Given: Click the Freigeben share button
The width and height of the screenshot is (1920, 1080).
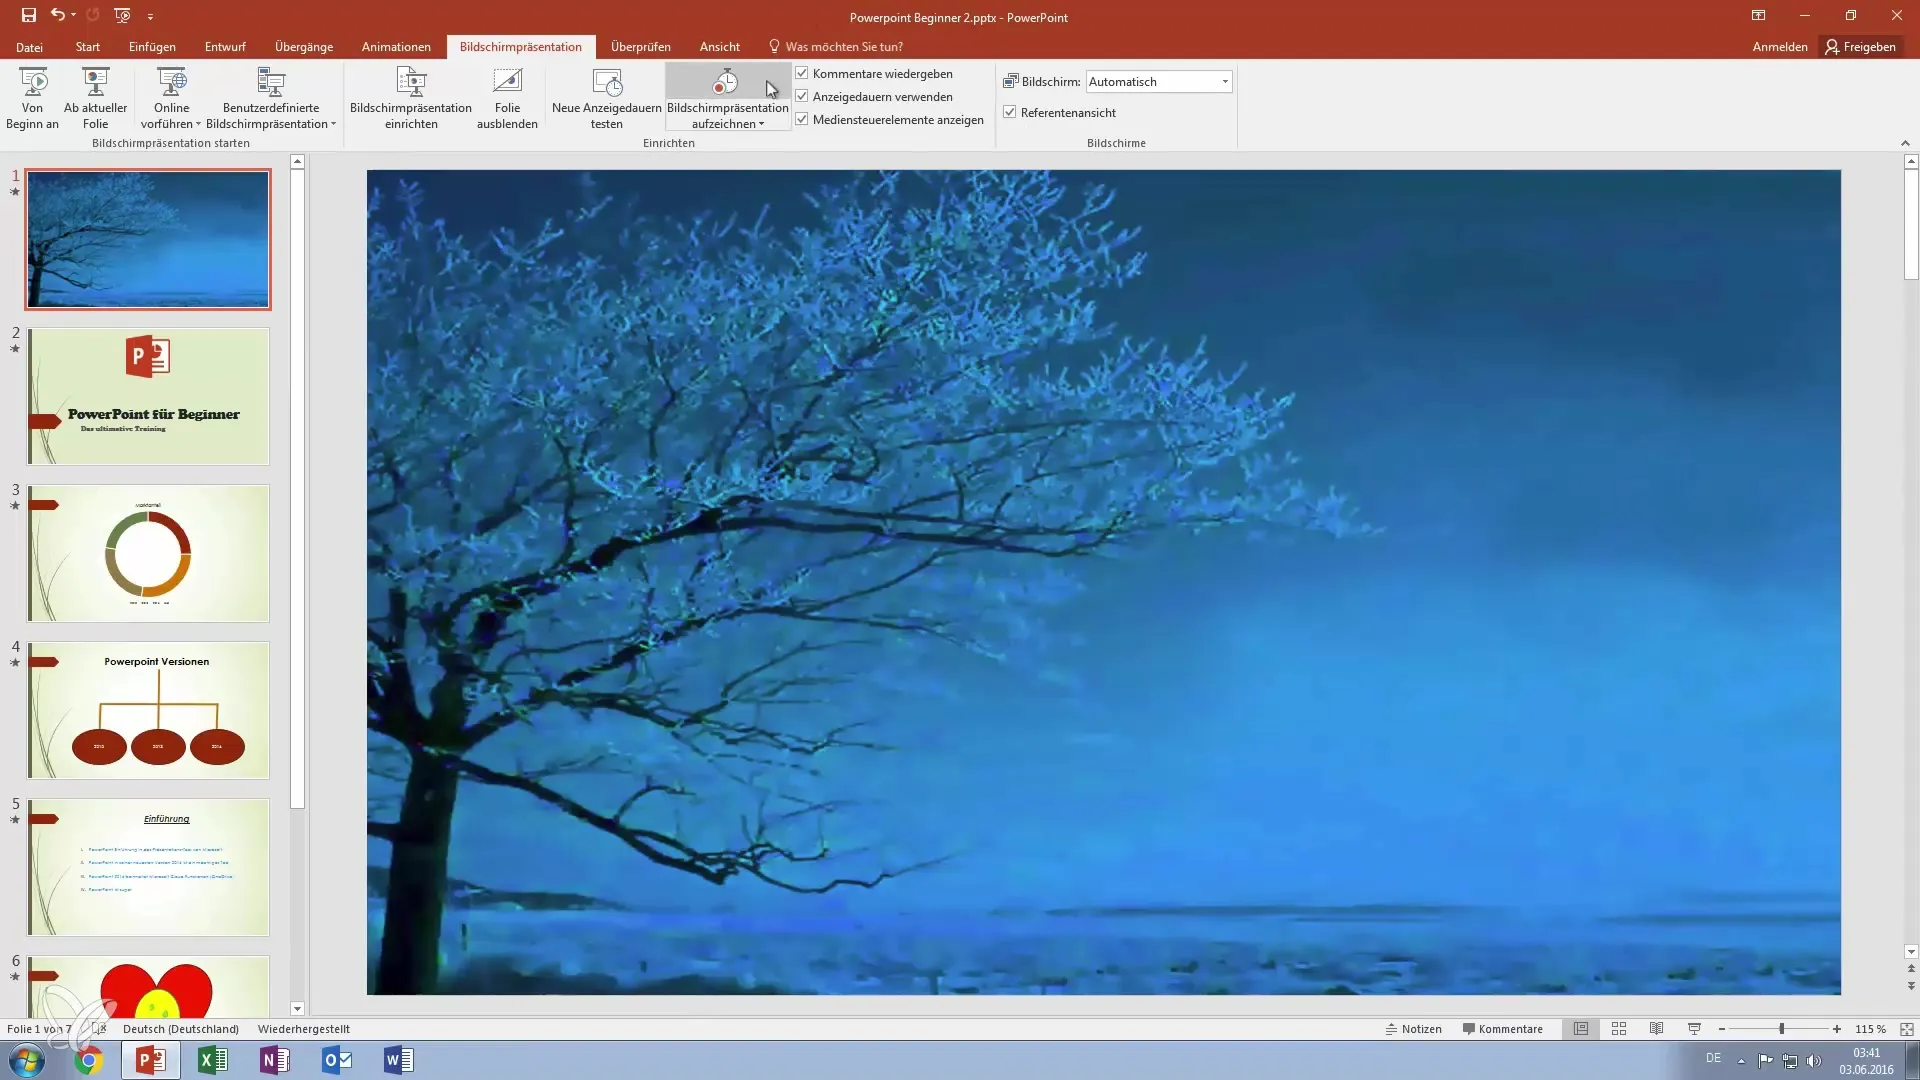Looking at the screenshot, I should (1860, 47).
